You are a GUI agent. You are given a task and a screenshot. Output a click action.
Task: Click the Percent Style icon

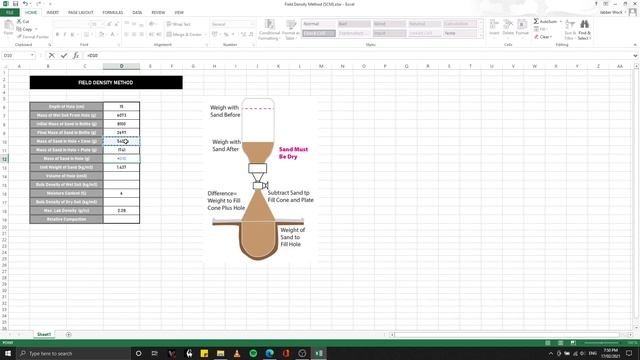[x=226, y=34]
